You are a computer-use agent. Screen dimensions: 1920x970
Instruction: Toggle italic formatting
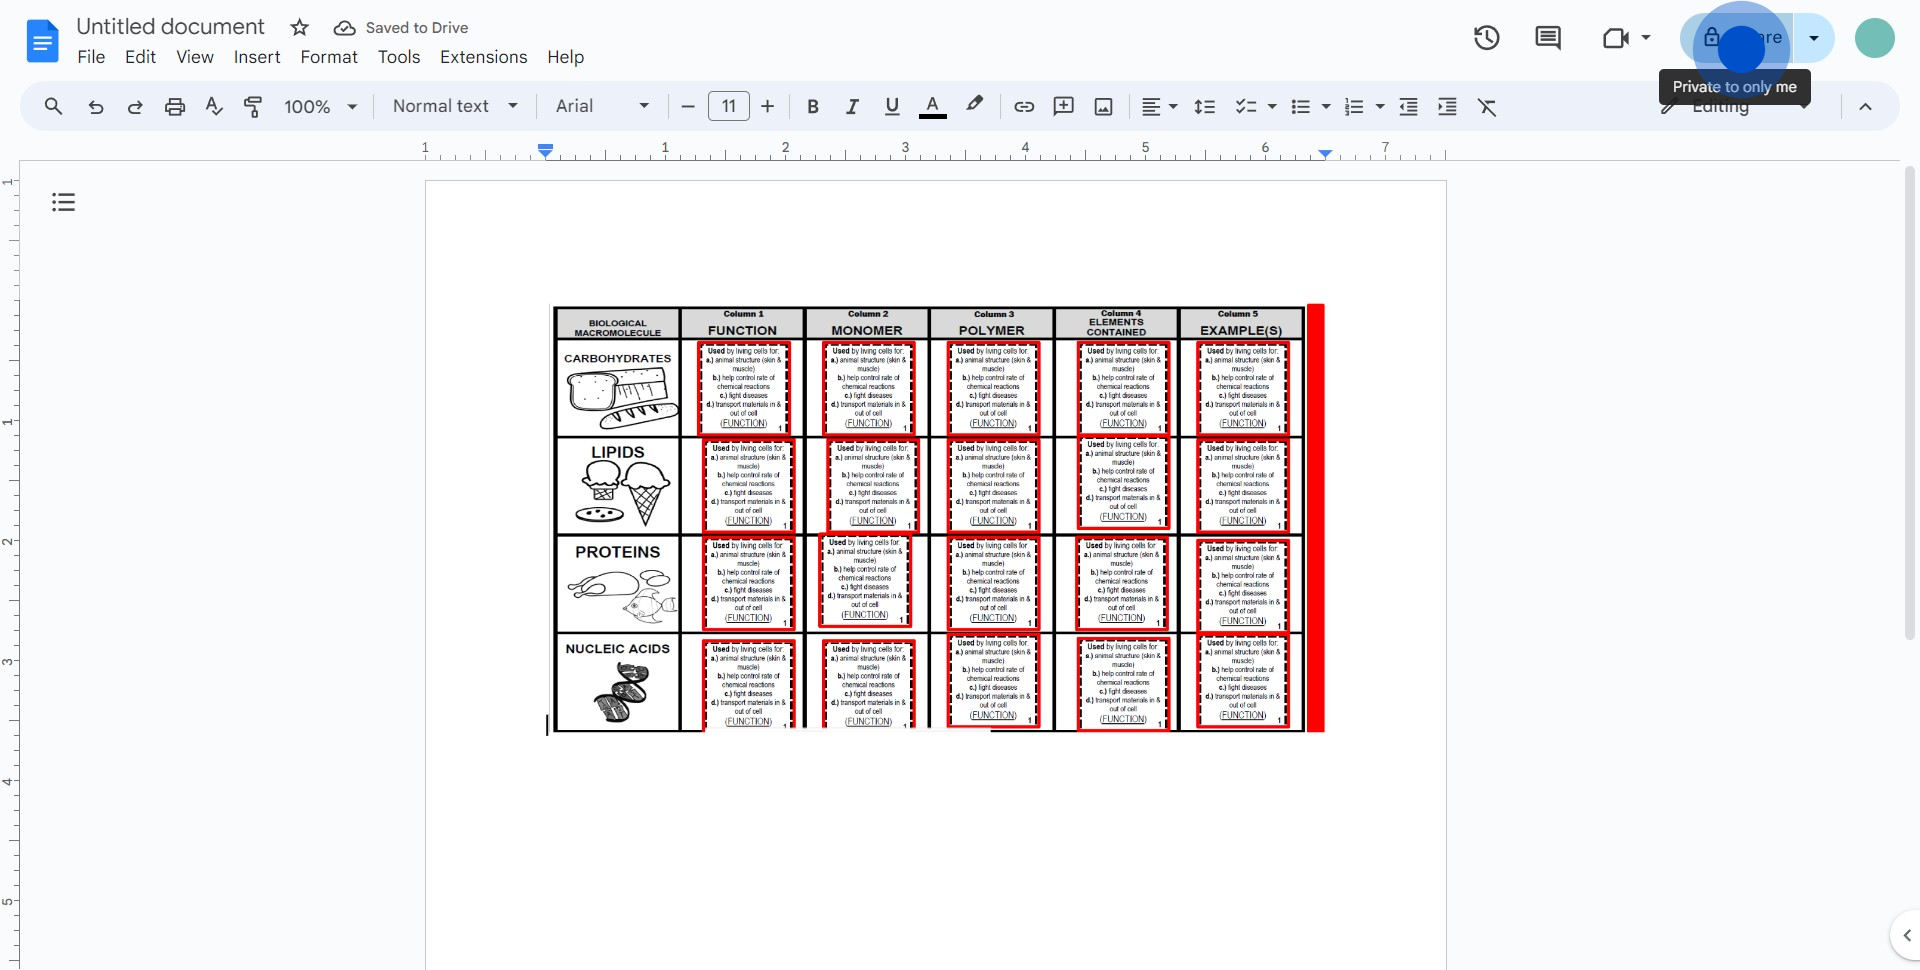click(x=852, y=107)
